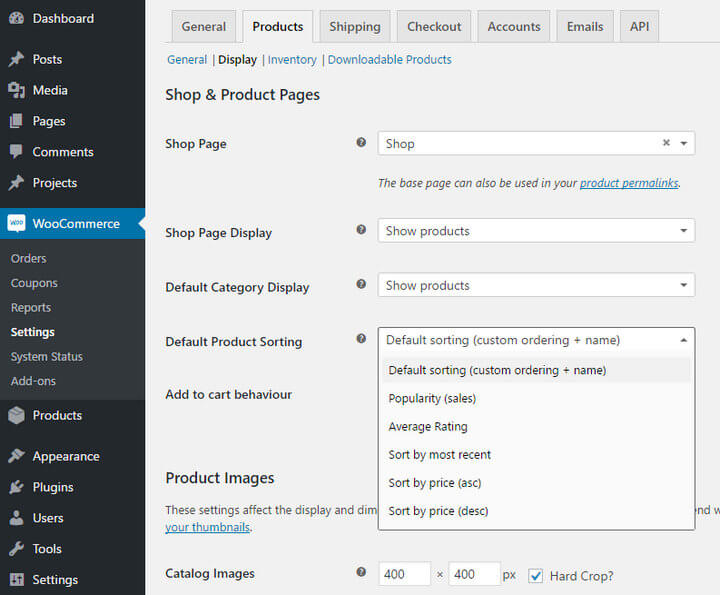
Task: Click the Catalog Images height field
Action: coord(474,574)
